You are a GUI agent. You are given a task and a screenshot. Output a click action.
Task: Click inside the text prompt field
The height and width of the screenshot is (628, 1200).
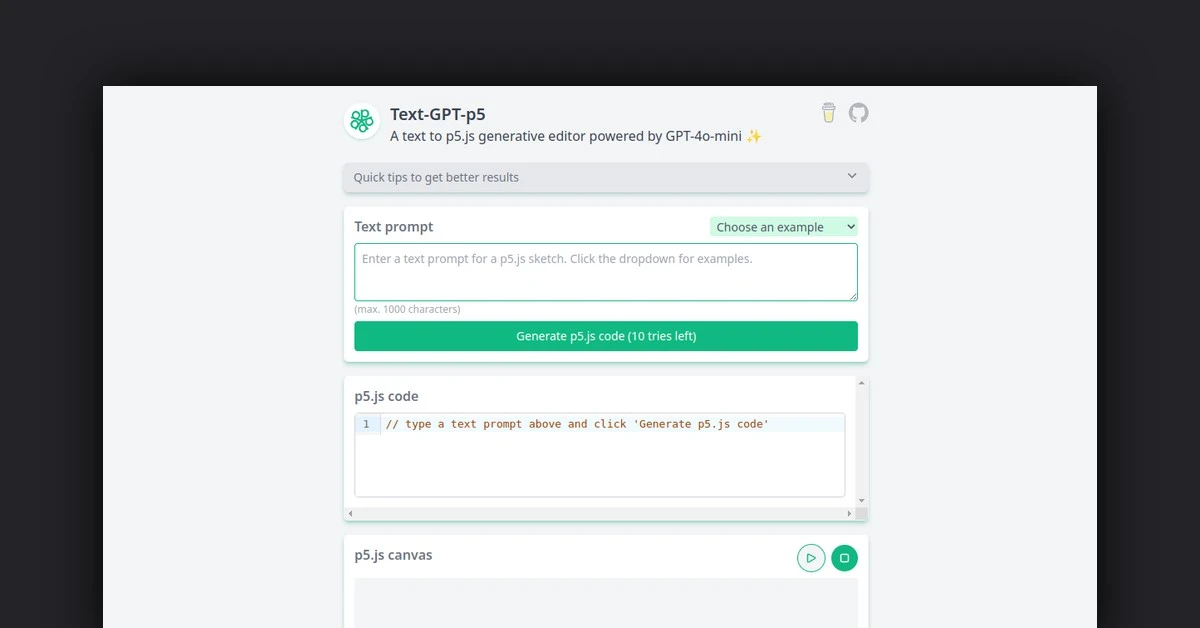[x=605, y=271]
